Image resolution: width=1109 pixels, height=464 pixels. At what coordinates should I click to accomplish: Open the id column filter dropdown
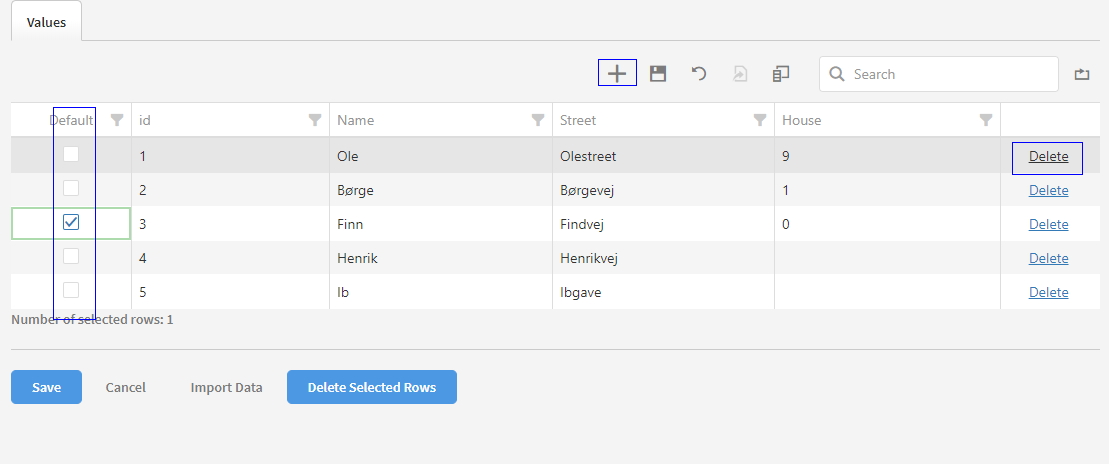point(315,120)
